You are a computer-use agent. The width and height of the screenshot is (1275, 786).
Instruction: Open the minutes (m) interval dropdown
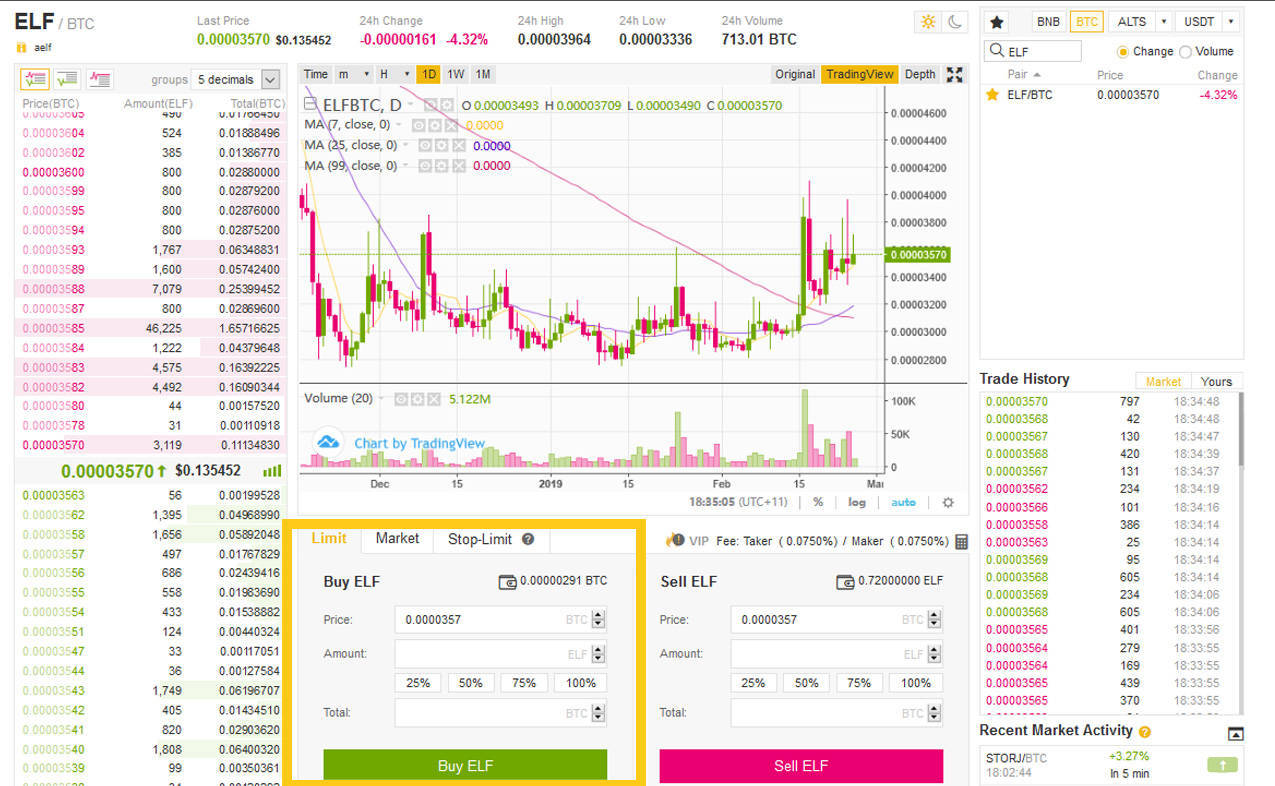pyautogui.click(x=353, y=74)
